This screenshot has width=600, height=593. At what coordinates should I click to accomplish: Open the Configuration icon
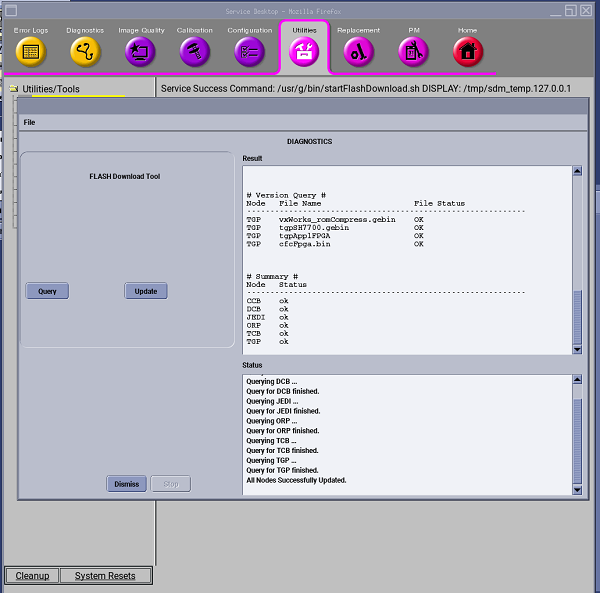pos(249,50)
